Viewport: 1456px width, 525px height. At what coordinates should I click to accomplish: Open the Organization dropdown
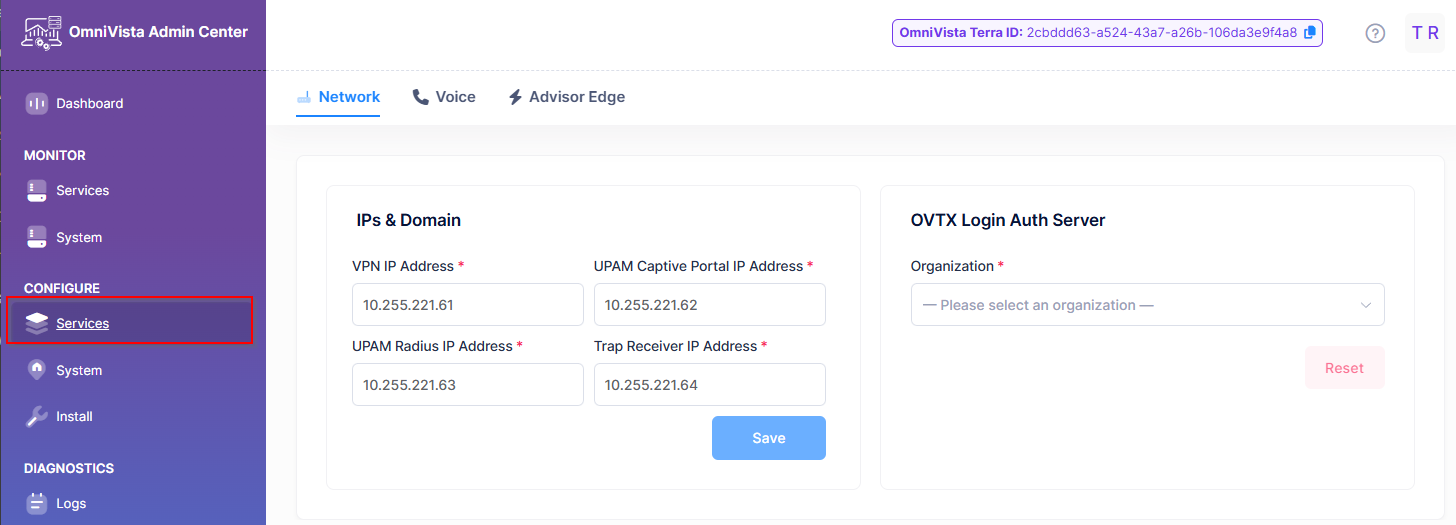(x=1147, y=305)
